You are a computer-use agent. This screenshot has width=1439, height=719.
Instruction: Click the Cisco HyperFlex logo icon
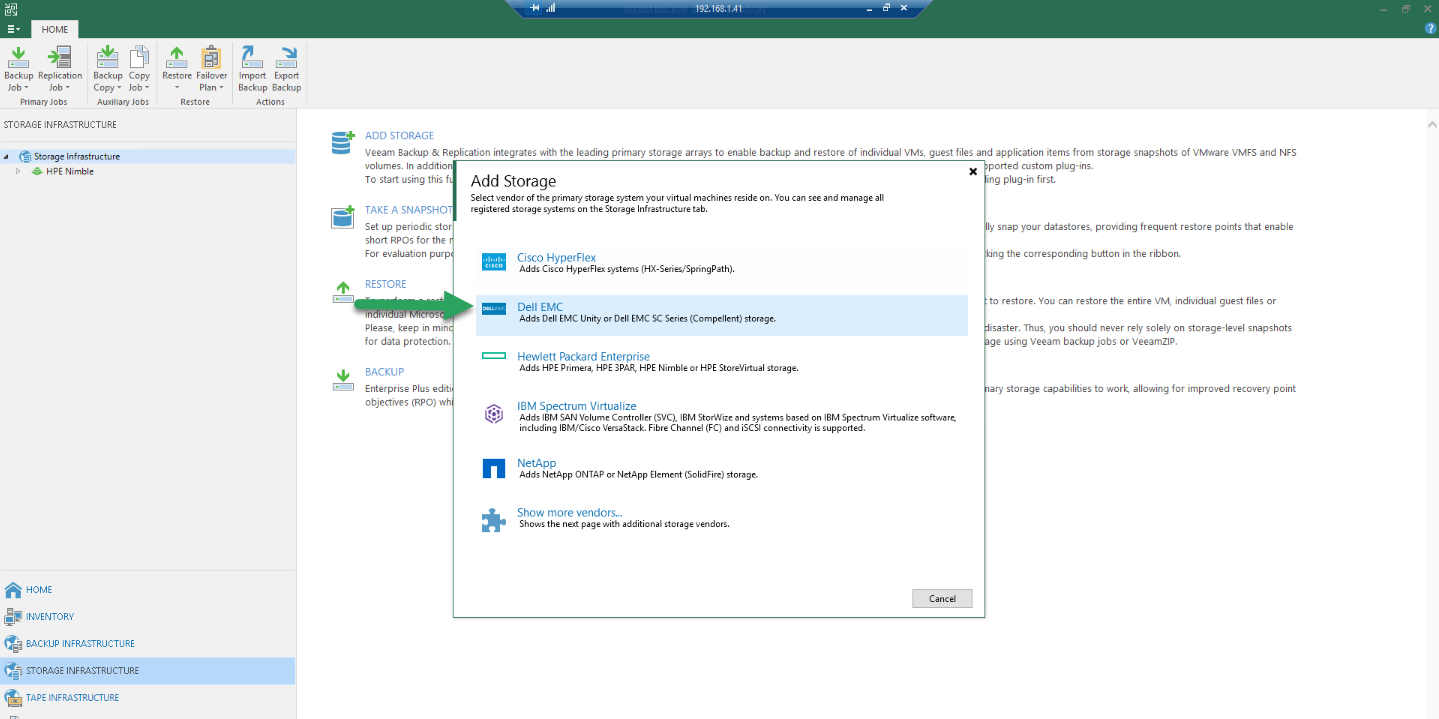[x=494, y=263]
